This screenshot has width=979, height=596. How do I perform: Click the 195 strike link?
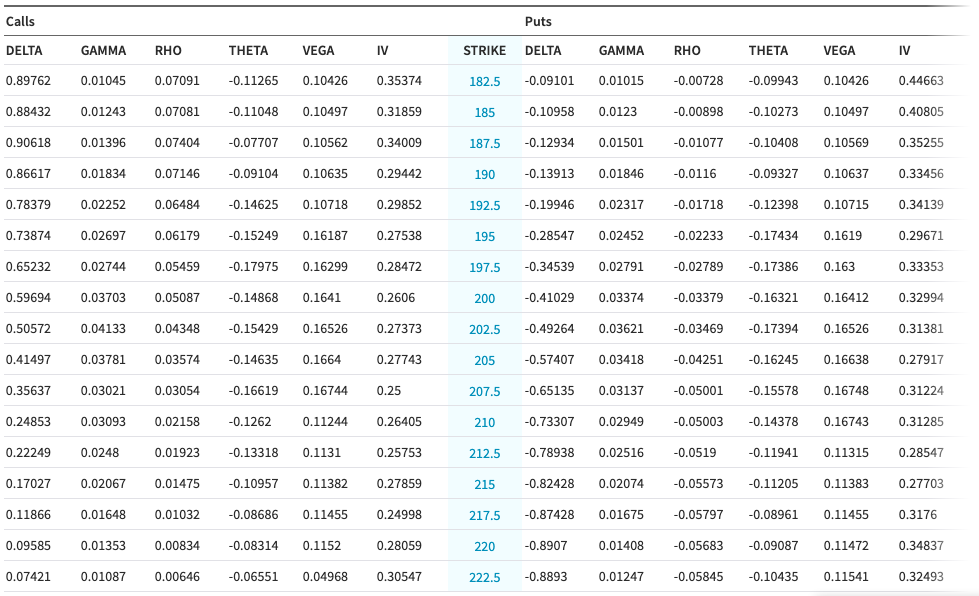pos(485,236)
